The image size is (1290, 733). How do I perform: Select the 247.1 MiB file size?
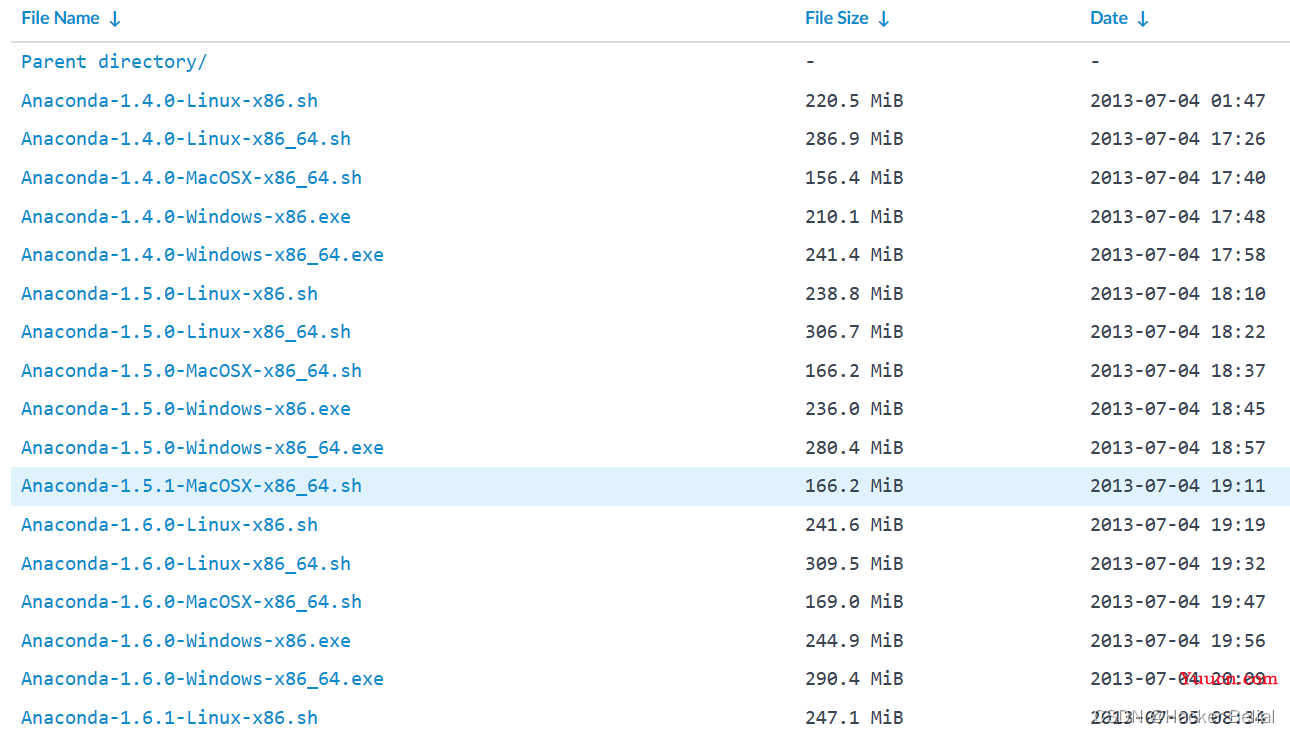point(854,718)
